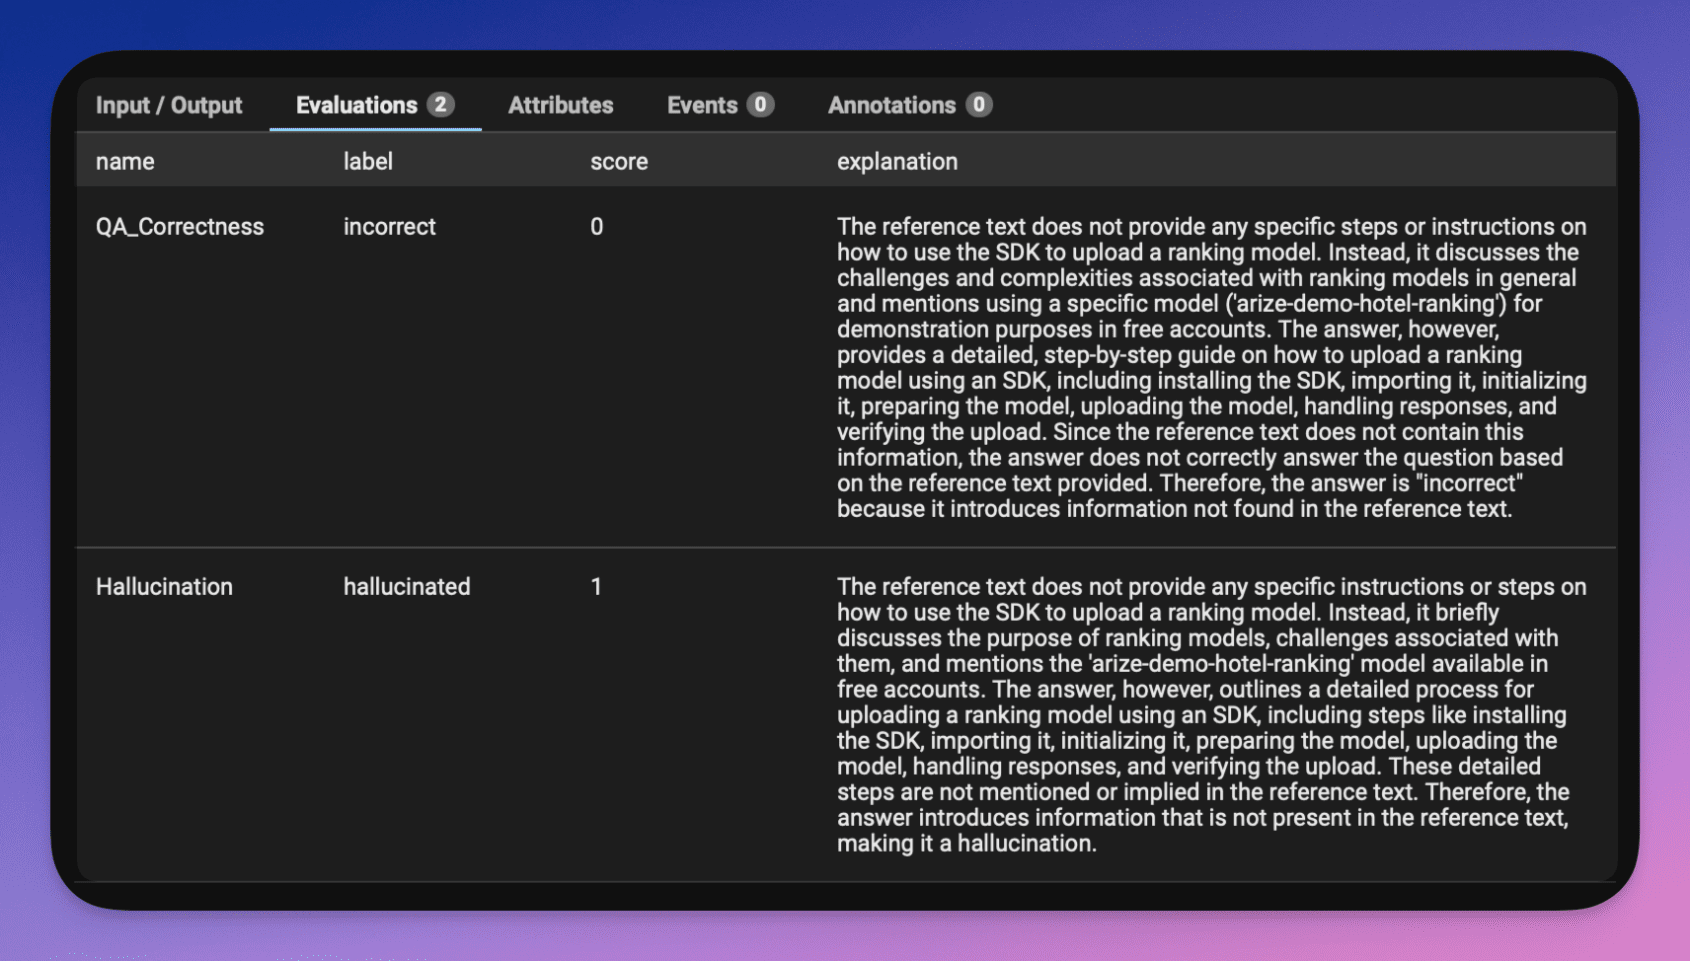The height and width of the screenshot is (961, 1690).
Task: Click the incorrect label cell
Action: 389,227
